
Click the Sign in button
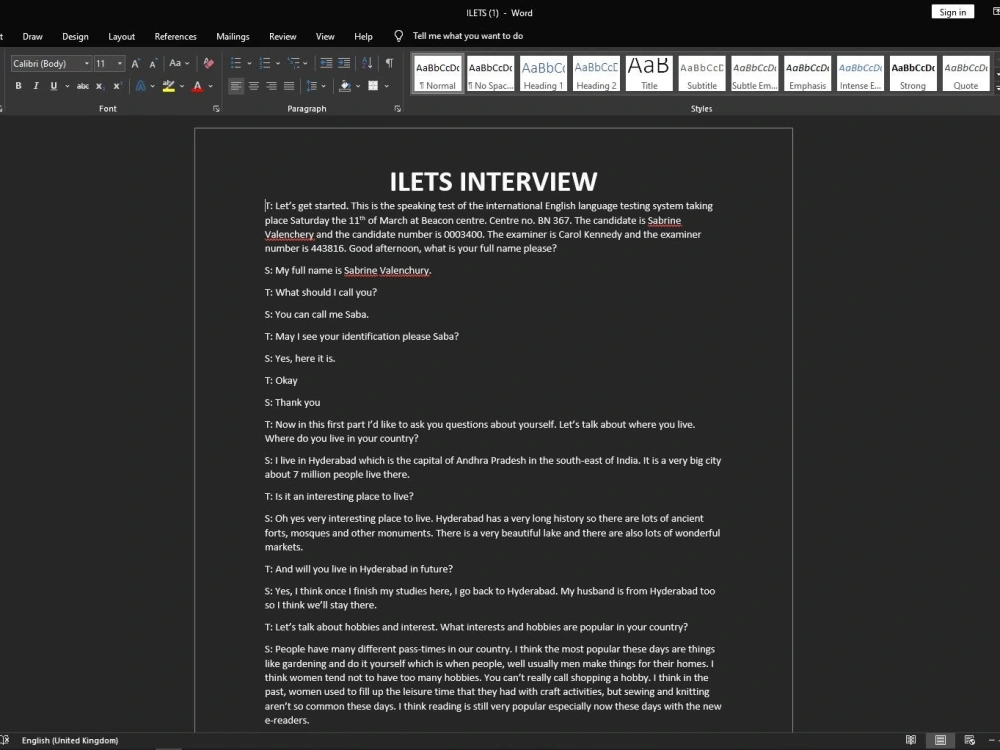(952, 12)
